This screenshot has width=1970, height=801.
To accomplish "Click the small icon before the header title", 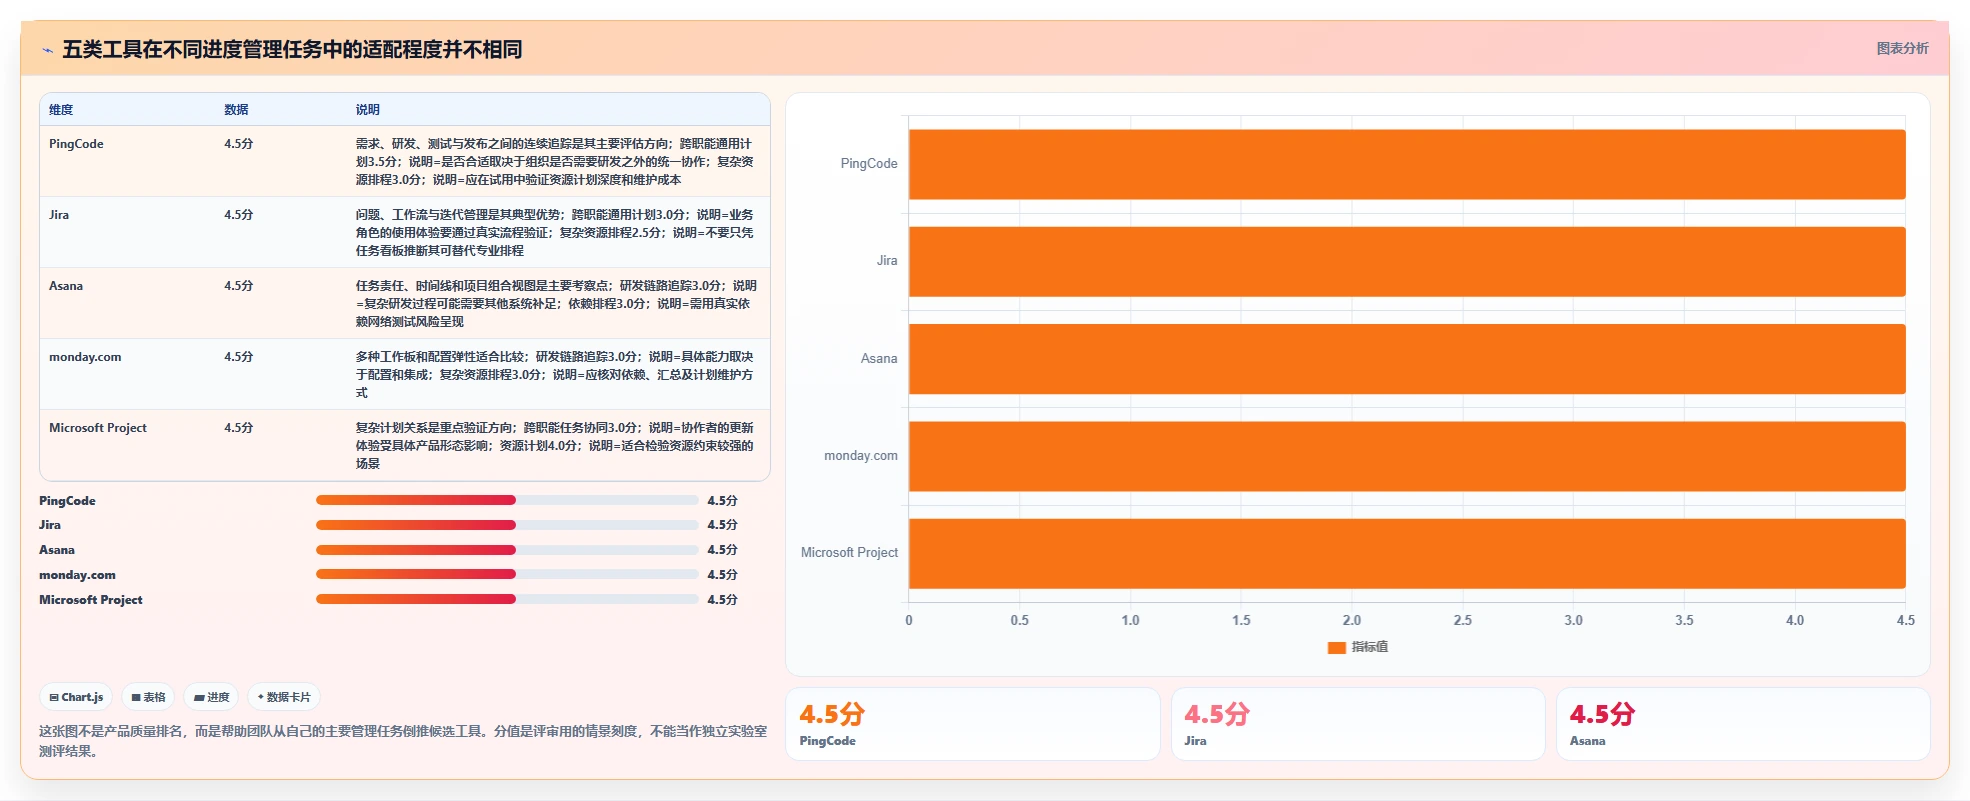I will [x=47, y=50].
